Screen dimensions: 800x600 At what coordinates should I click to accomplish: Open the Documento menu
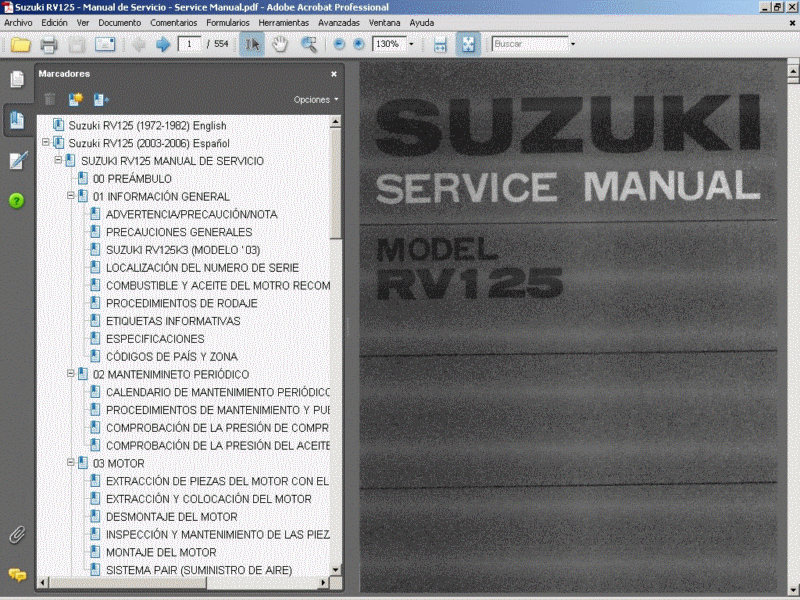click(x=120, y=22)
